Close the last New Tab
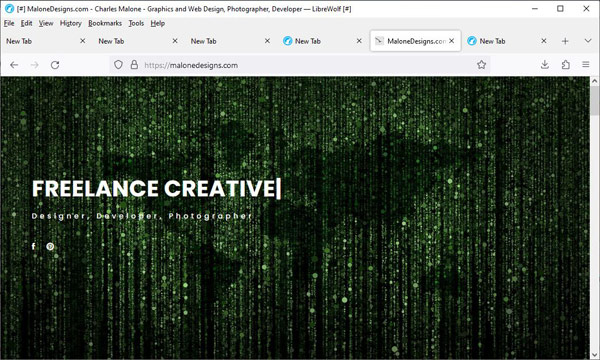The height and width of the screenshot is (360, 600). click(x=543, y=41)
